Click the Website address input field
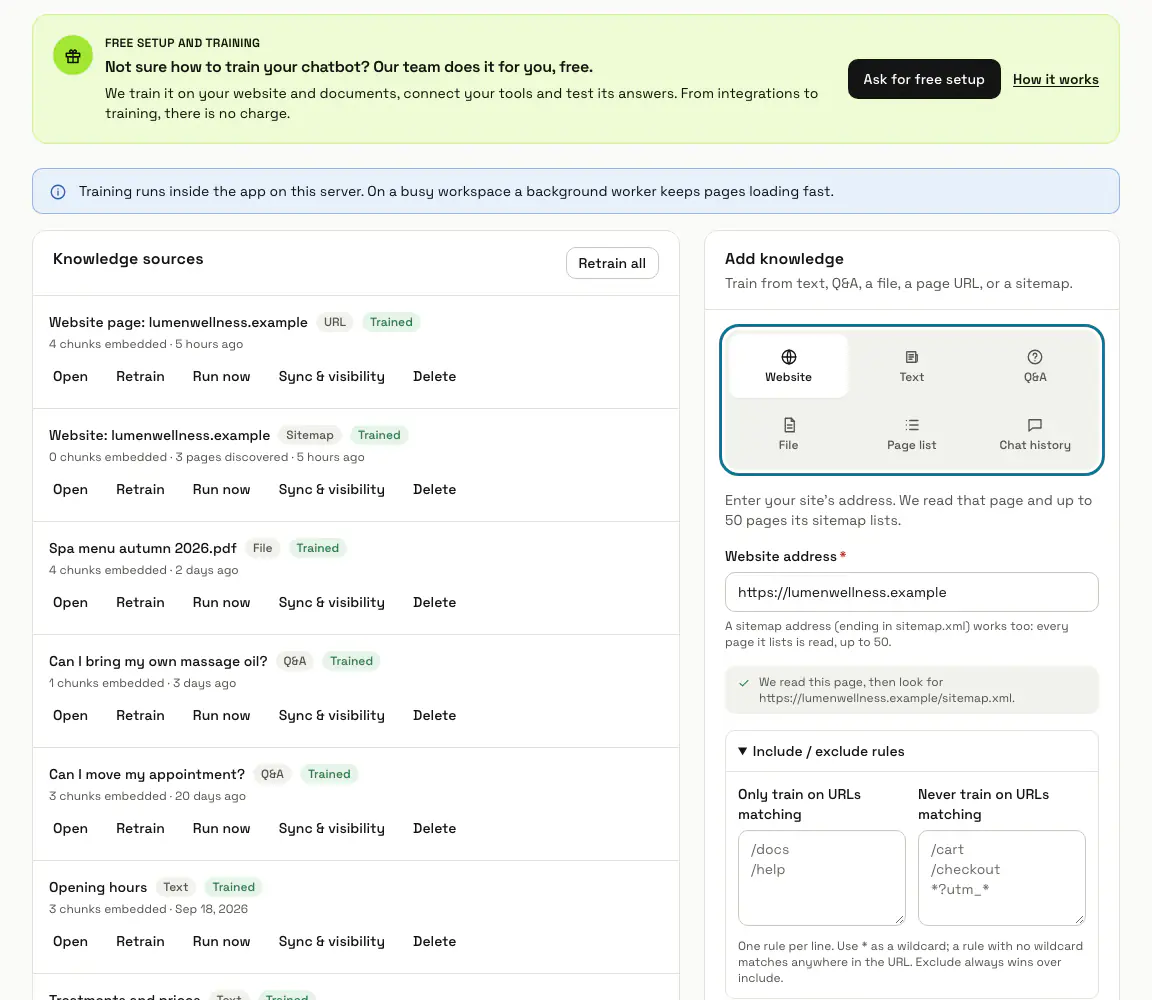 (x=912, y=592)
